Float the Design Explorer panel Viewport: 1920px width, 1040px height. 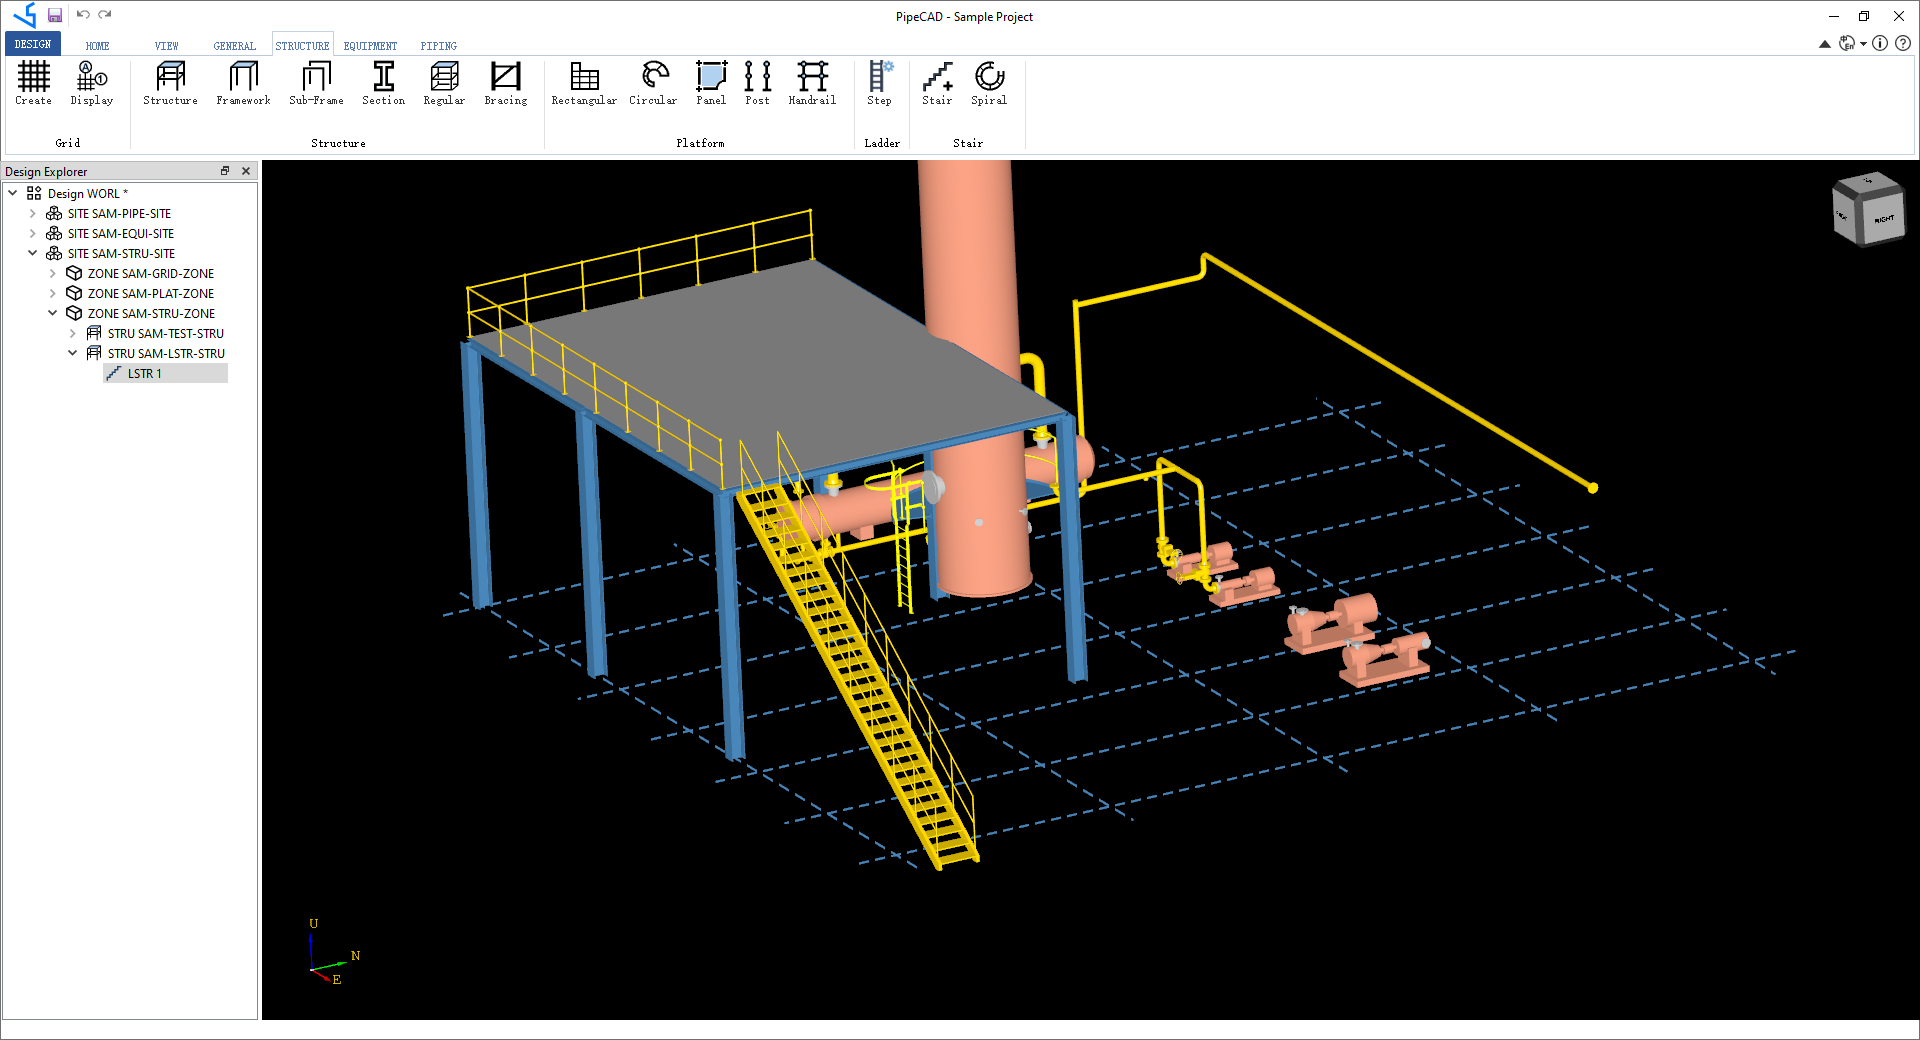[225, 171]
